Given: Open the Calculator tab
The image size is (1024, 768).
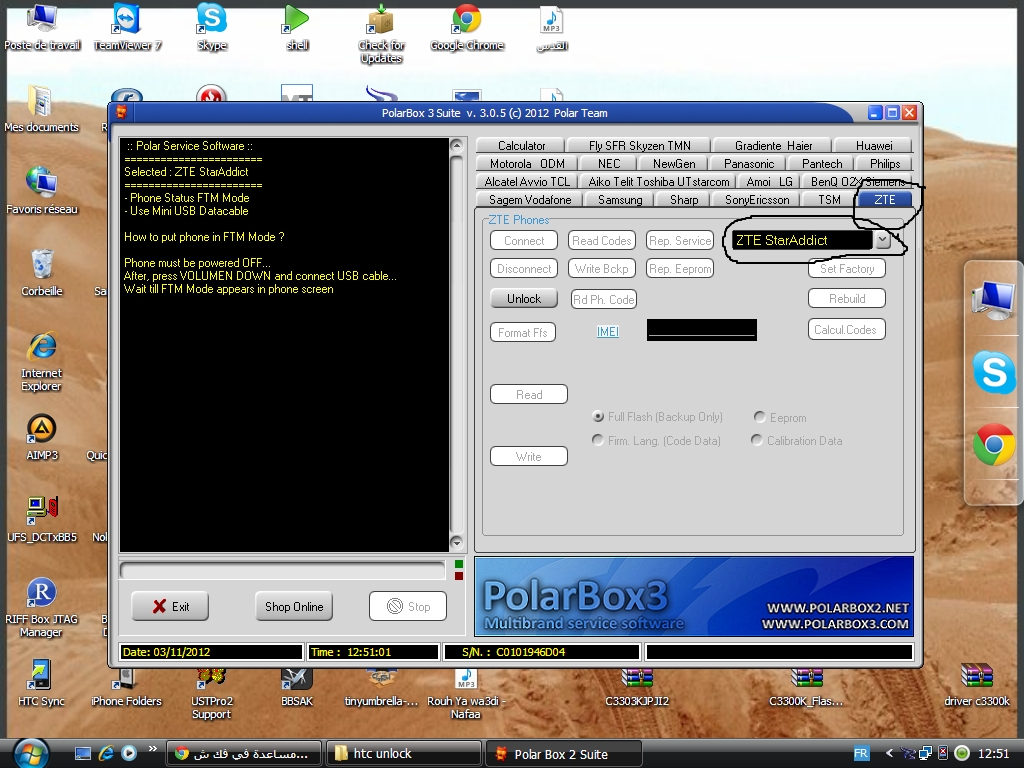Looking at the screenshot, I should 521,146.
